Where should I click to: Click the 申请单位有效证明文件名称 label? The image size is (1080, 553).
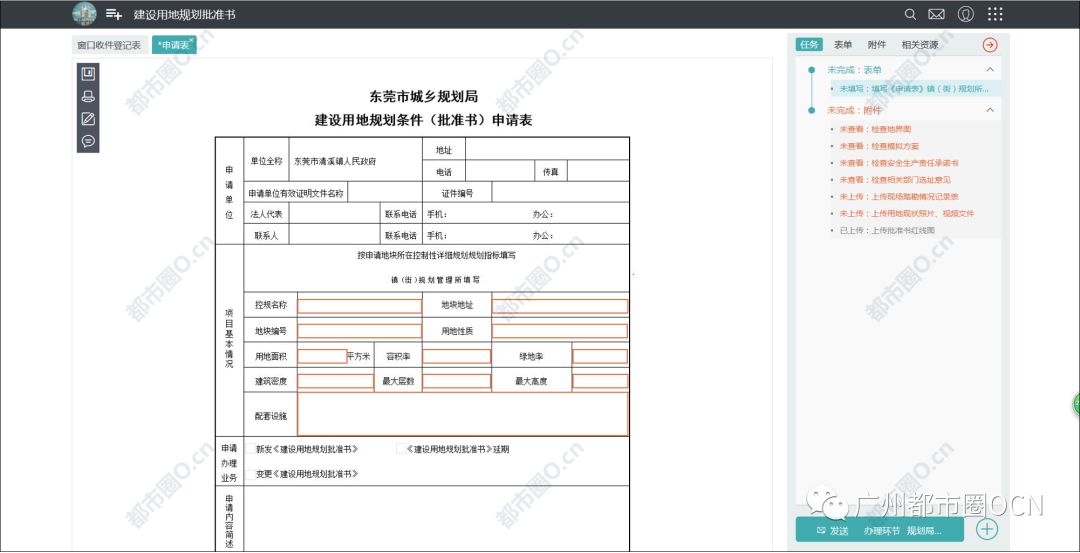(x=295, y=194)
